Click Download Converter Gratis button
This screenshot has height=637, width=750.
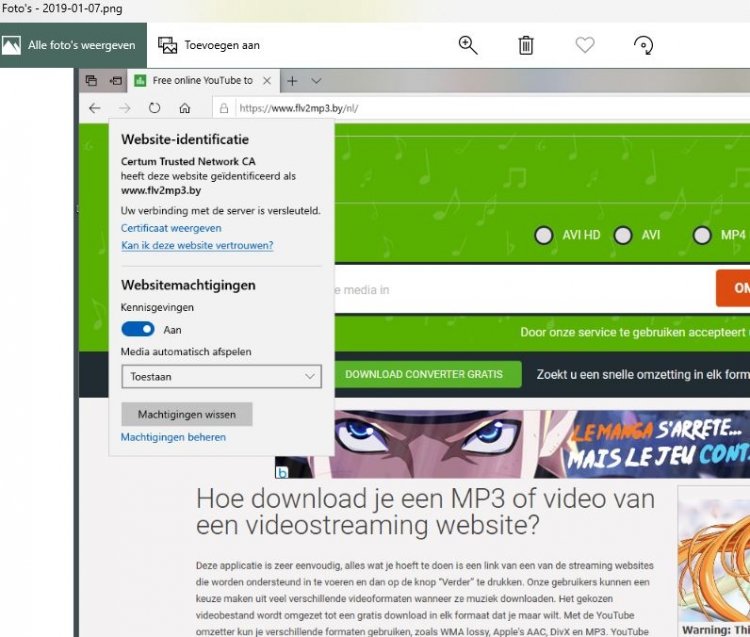[423, 374]
